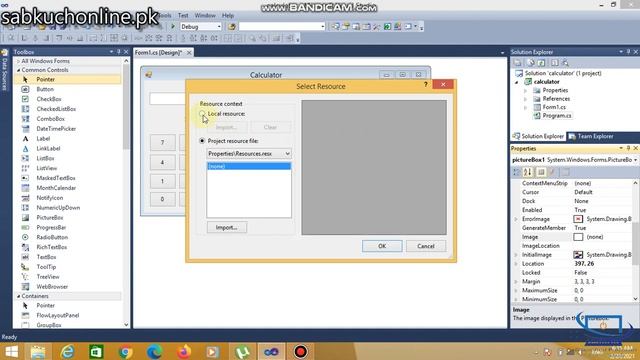Click Cancel in Select Resource dialog
This screenshot has width=640, height=360.
click(426, 246)
